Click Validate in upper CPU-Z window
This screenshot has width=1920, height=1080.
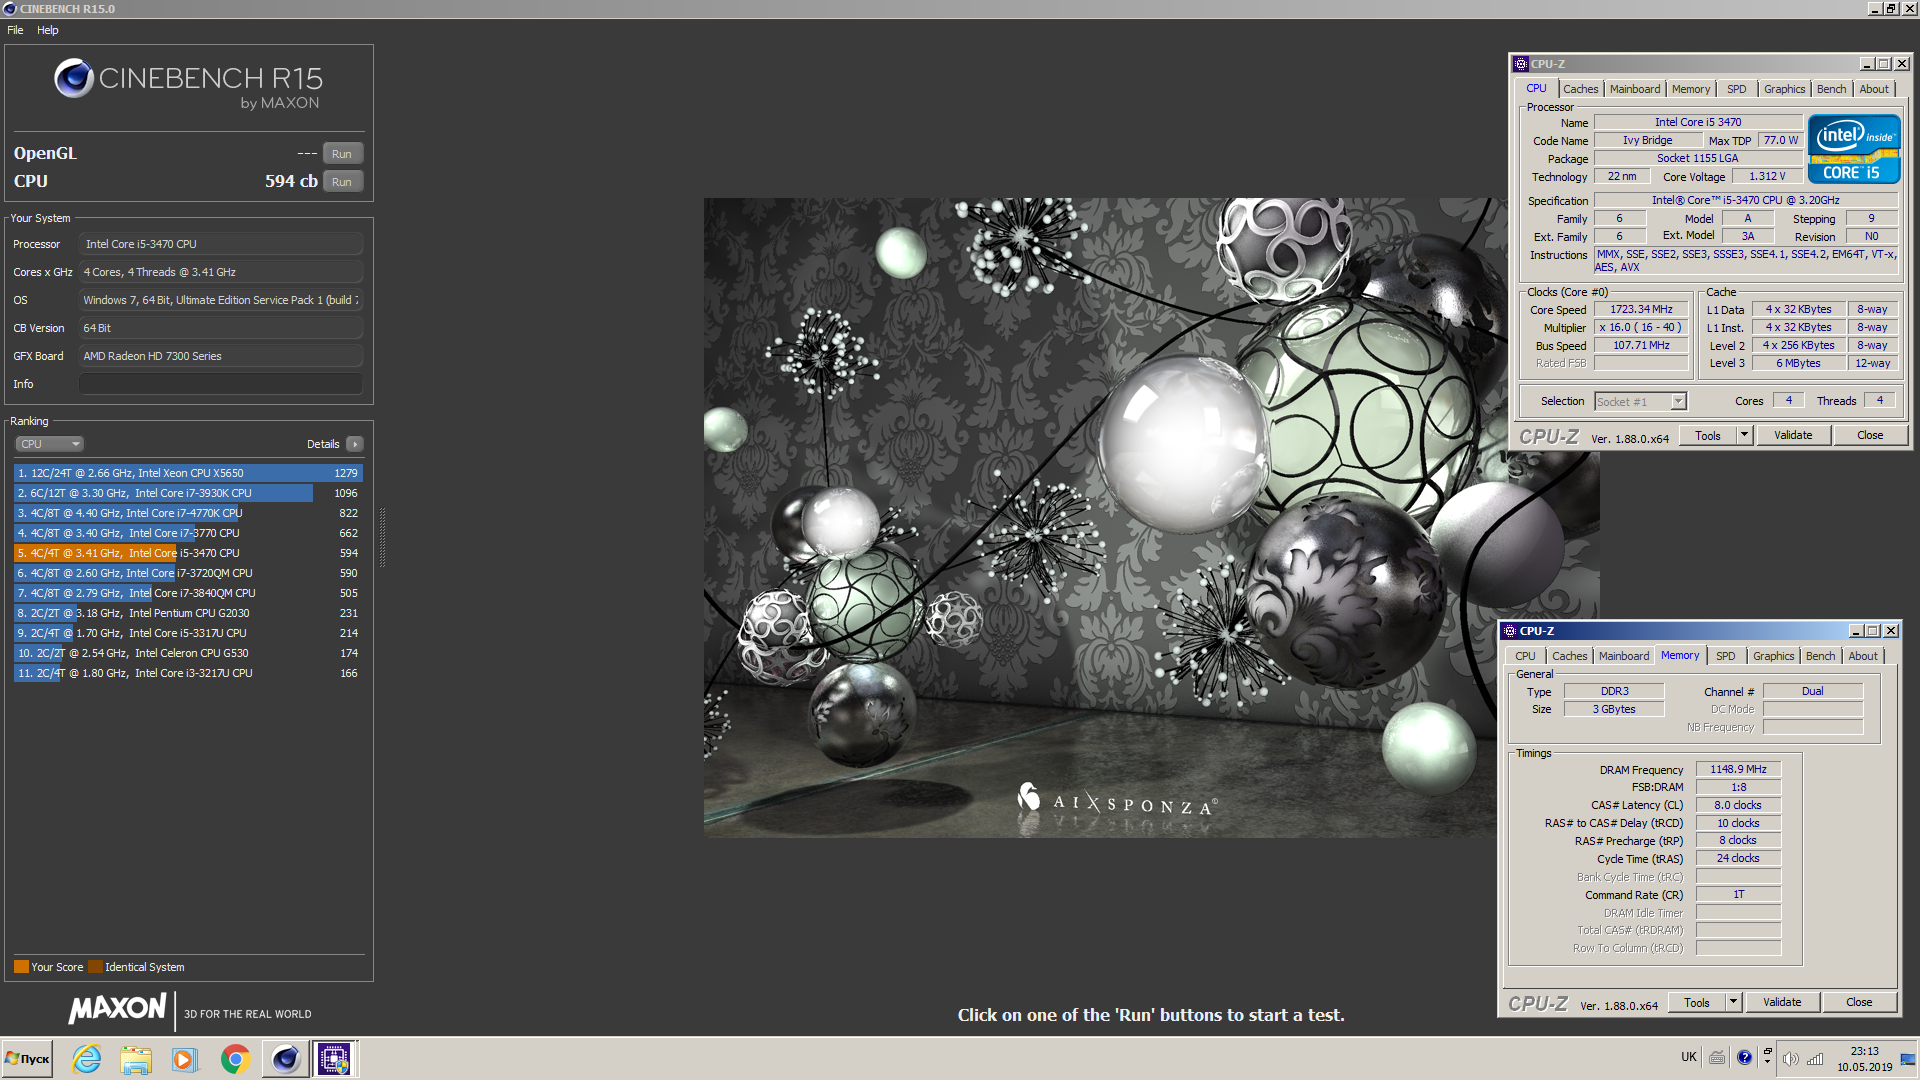(1793, 436)
